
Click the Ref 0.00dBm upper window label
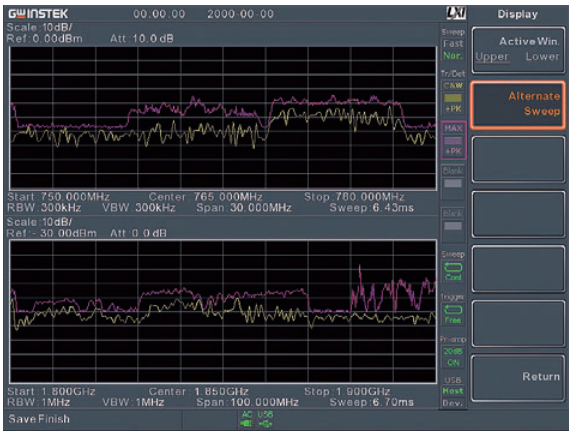[45, 38]
